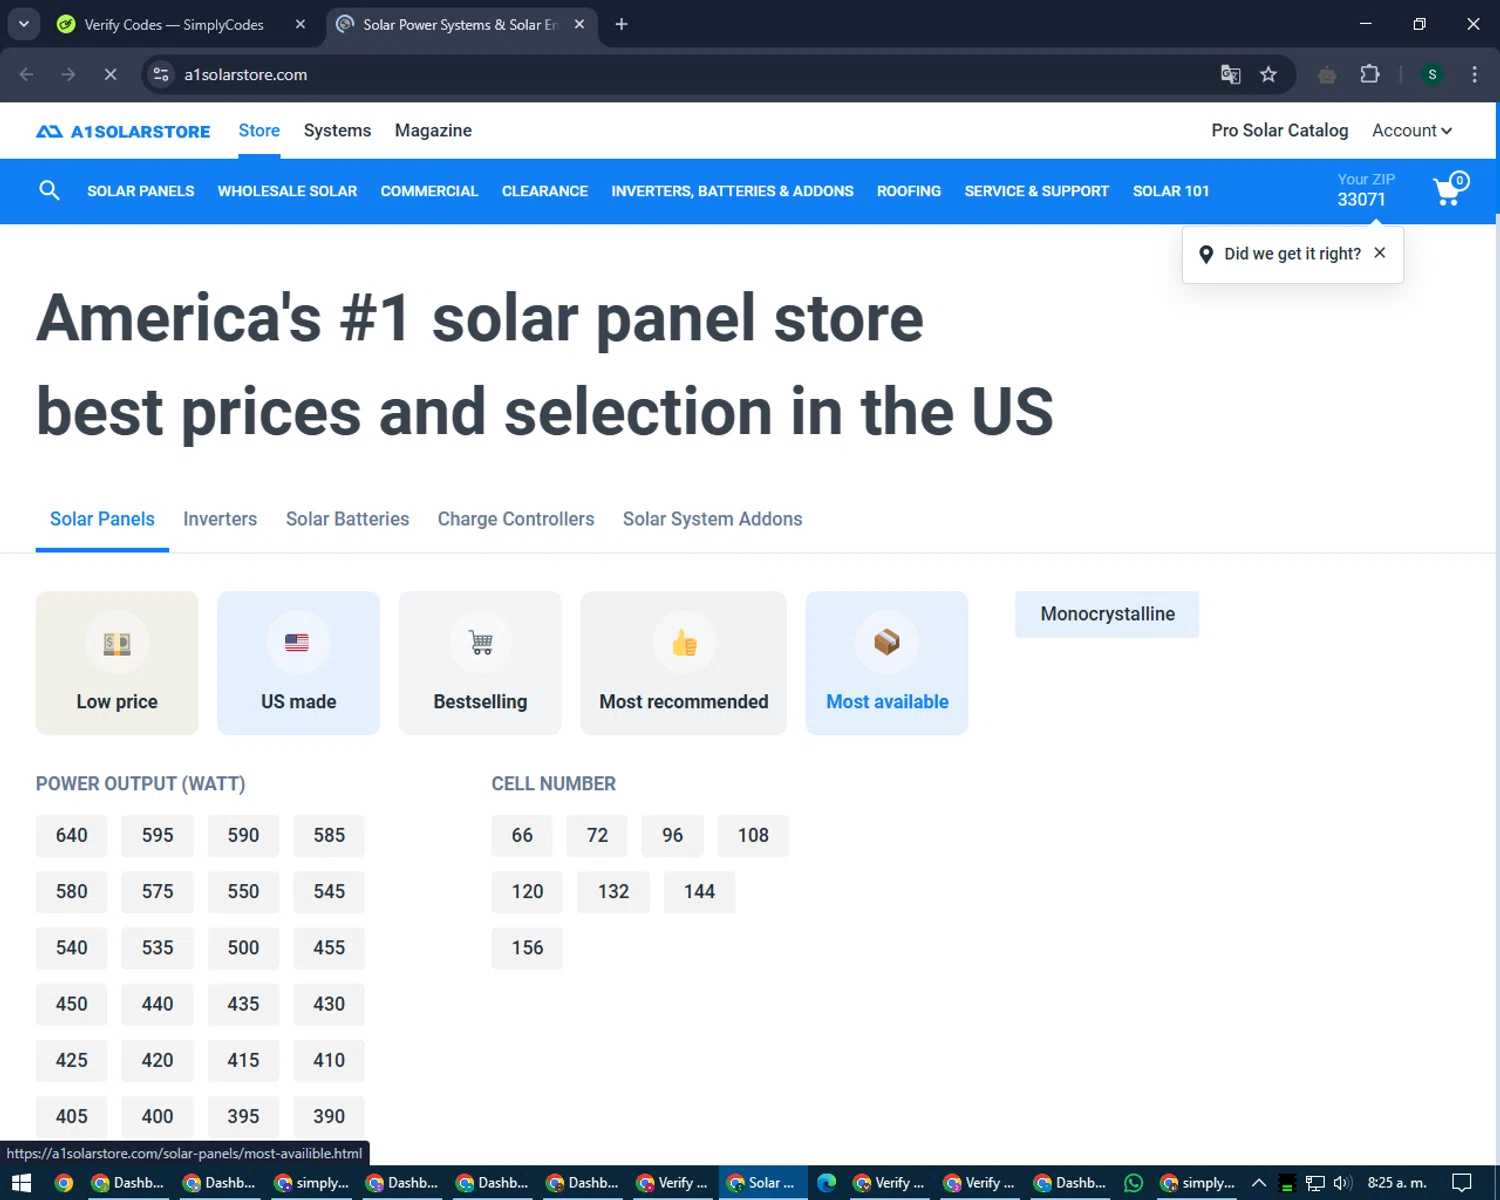This screenshot has width=1500, height=1200.
Task: Select the Most available filter card
Action: (887, 663)
